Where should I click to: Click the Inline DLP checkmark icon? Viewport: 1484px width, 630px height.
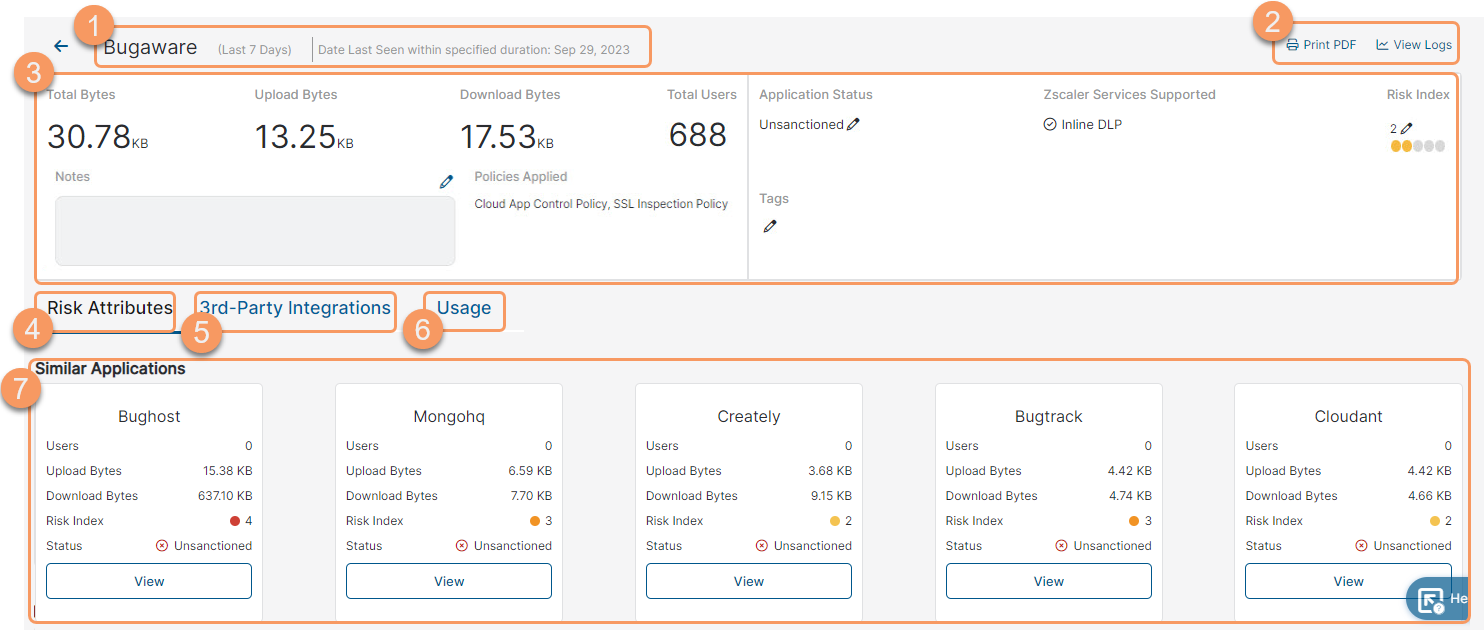[1050, 125]
